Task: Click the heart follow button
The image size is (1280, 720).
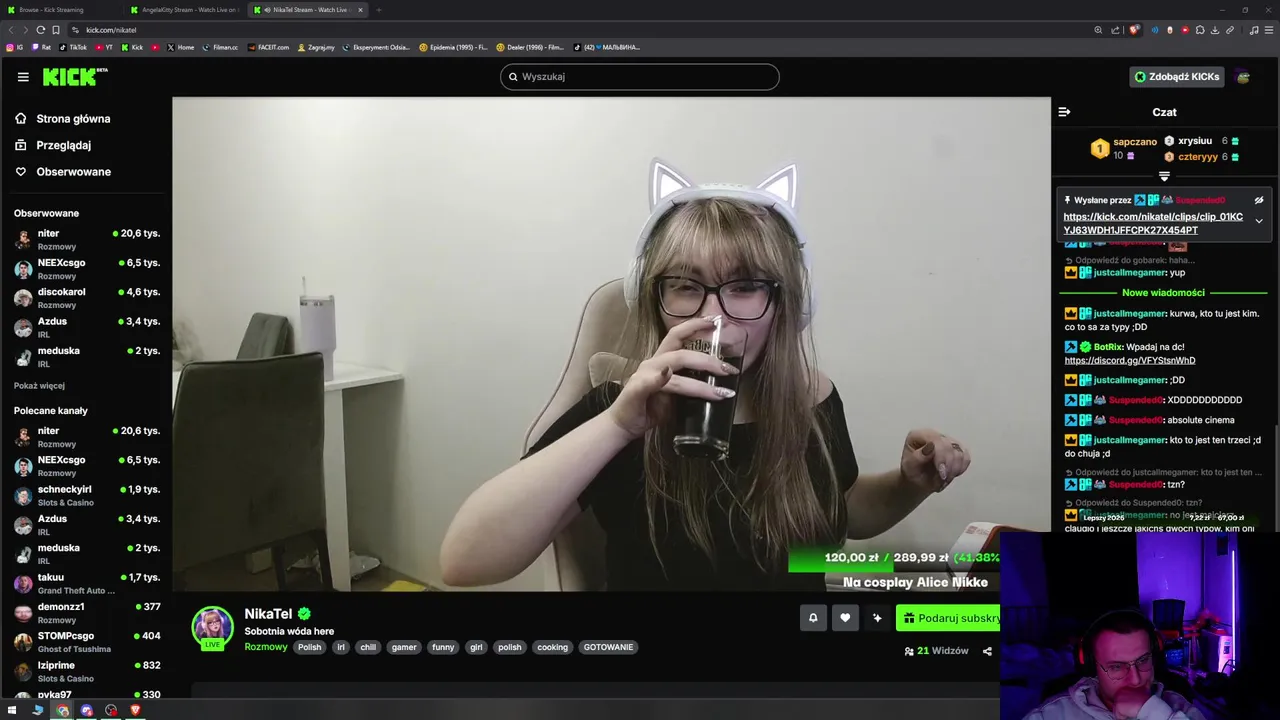Action: (x=845, y=618)
